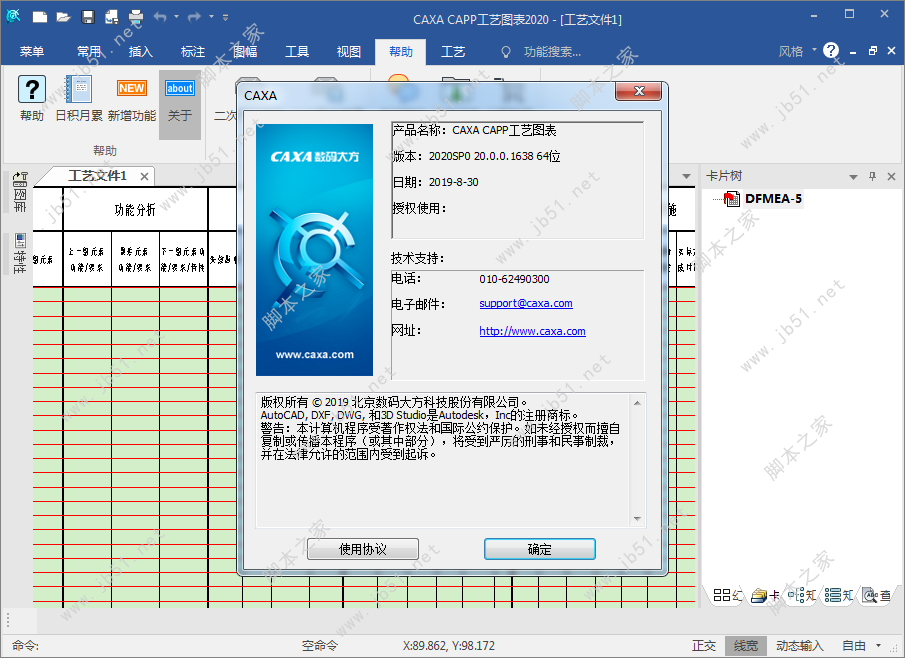Open the redo history dropdown arrow

[211, 17]
